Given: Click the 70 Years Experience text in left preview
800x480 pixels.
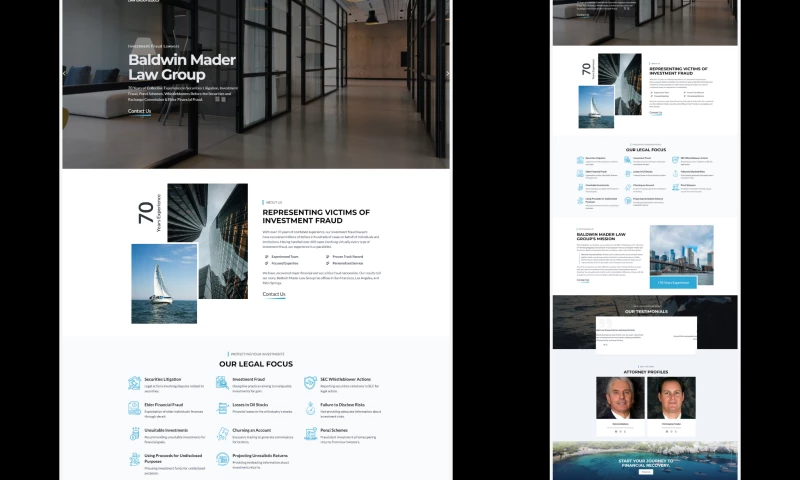Looking at the screenshot, I should 149,213.
